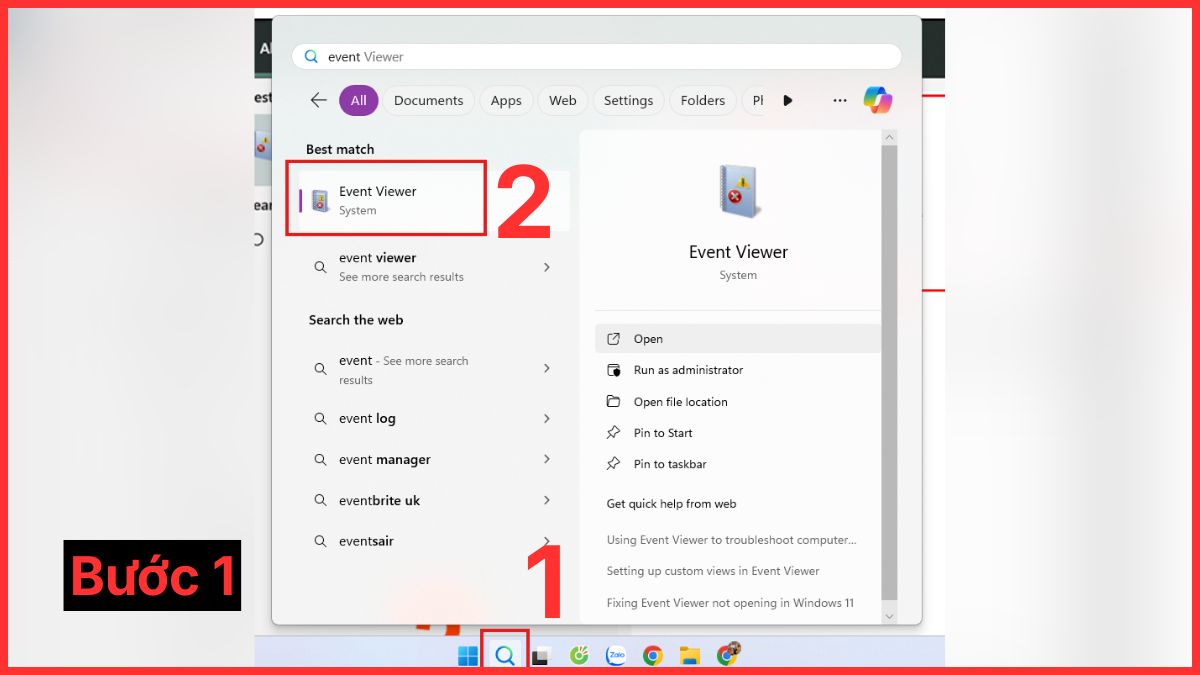The height and width of the screenshot is (675, 1200).
Task: Click the Copilot icon in search panel
Action: (877, 100)
